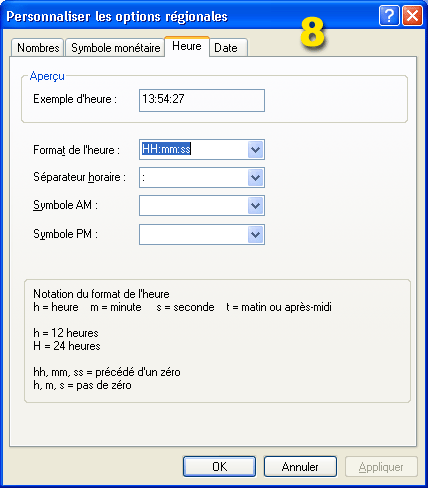Click inside the Séparateur horaire text field

coord(194,177)
